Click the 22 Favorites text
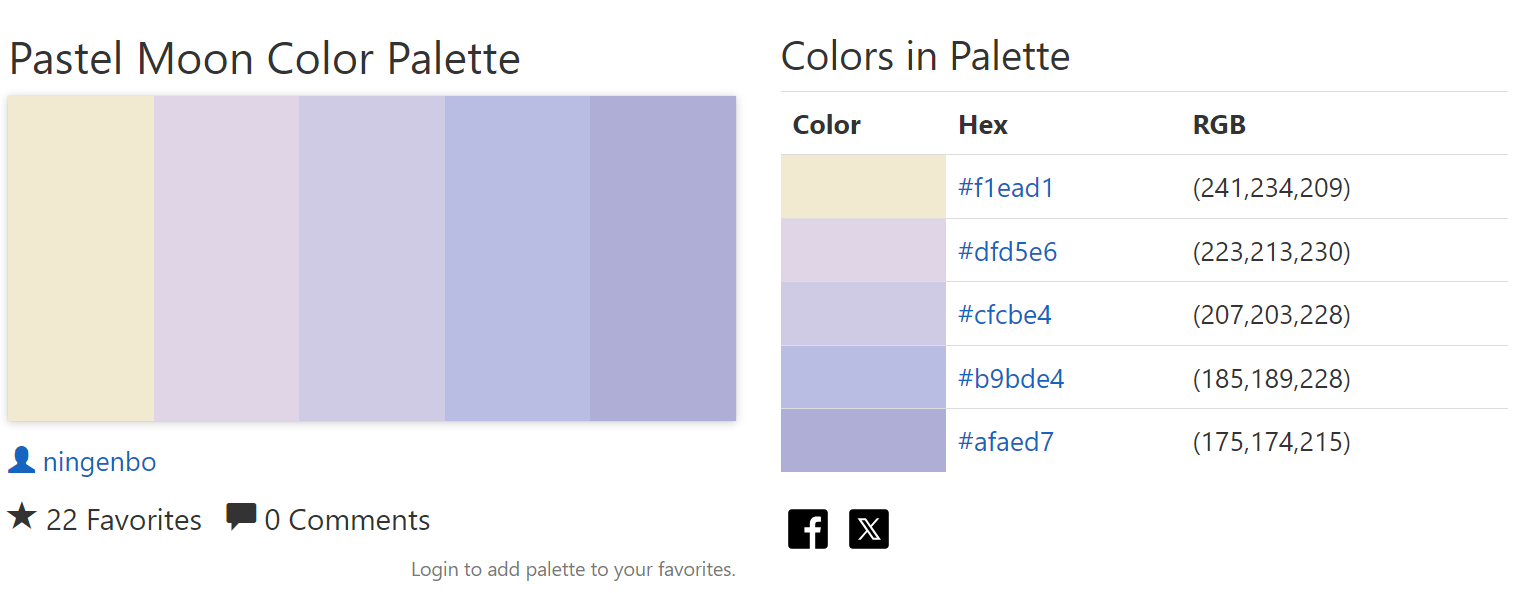 [124, 520]
